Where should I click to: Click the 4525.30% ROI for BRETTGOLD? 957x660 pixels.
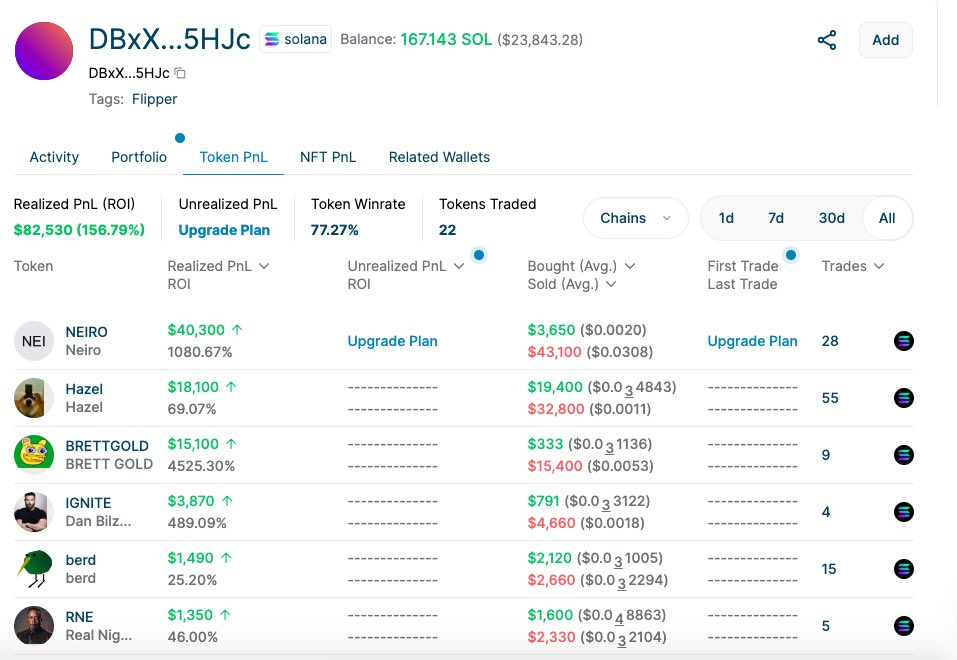pyautogui.click(x=201, y=466)
